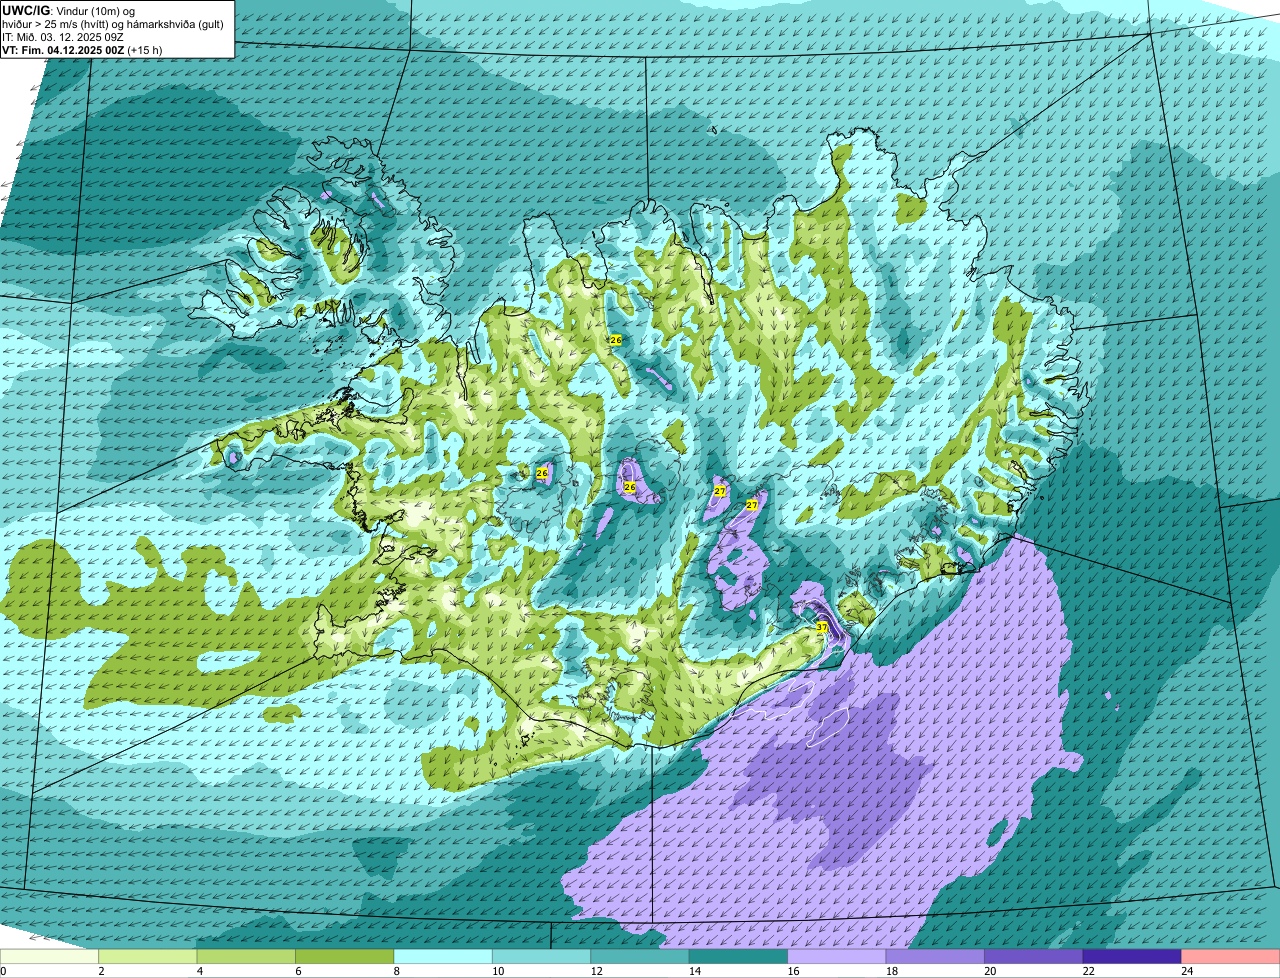Click the 'UWC/IG: Vindur (10m) og' title line
This screenshot has width=1280, height=978.
(x=69, y=10)
